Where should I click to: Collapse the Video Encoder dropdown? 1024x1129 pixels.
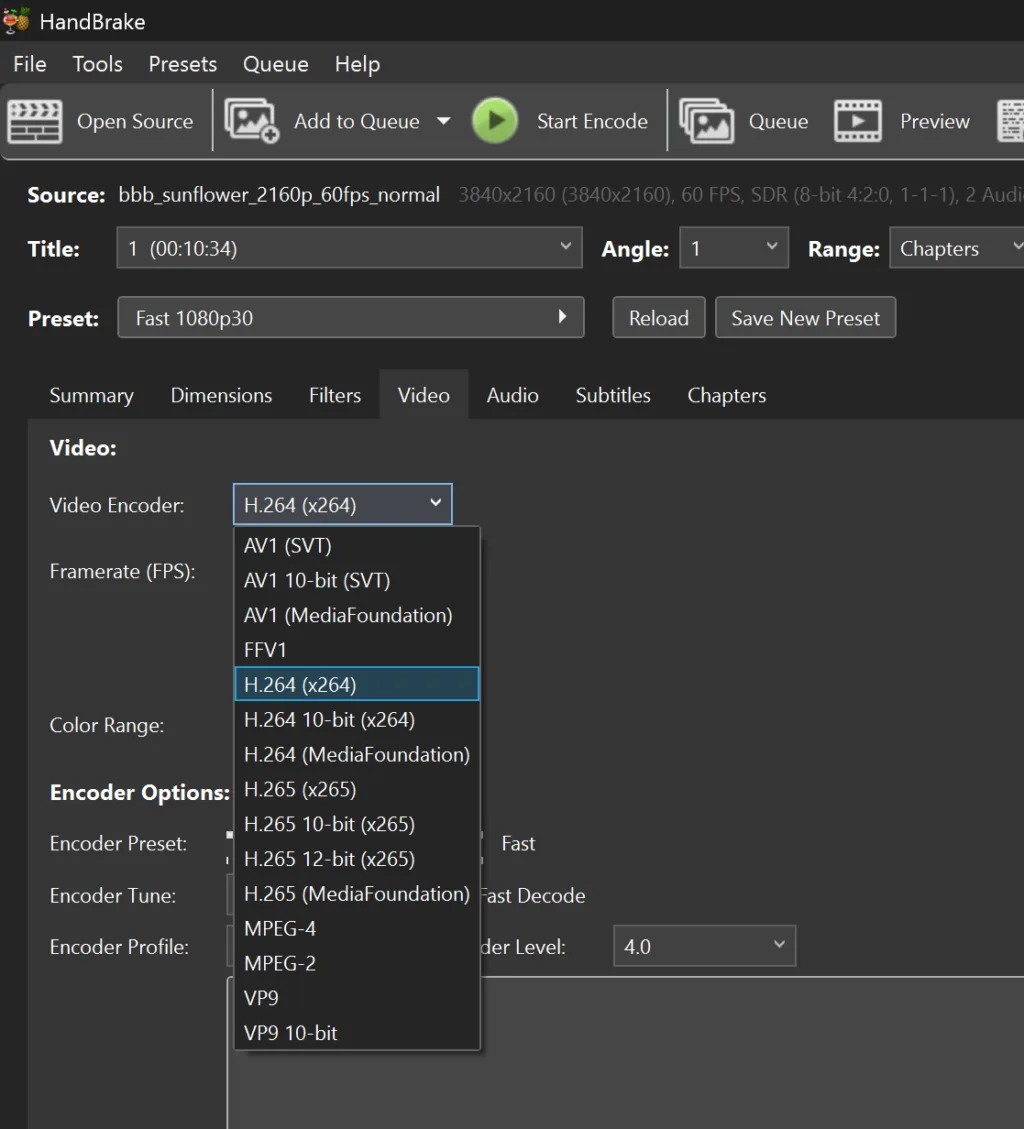[343, 504]
